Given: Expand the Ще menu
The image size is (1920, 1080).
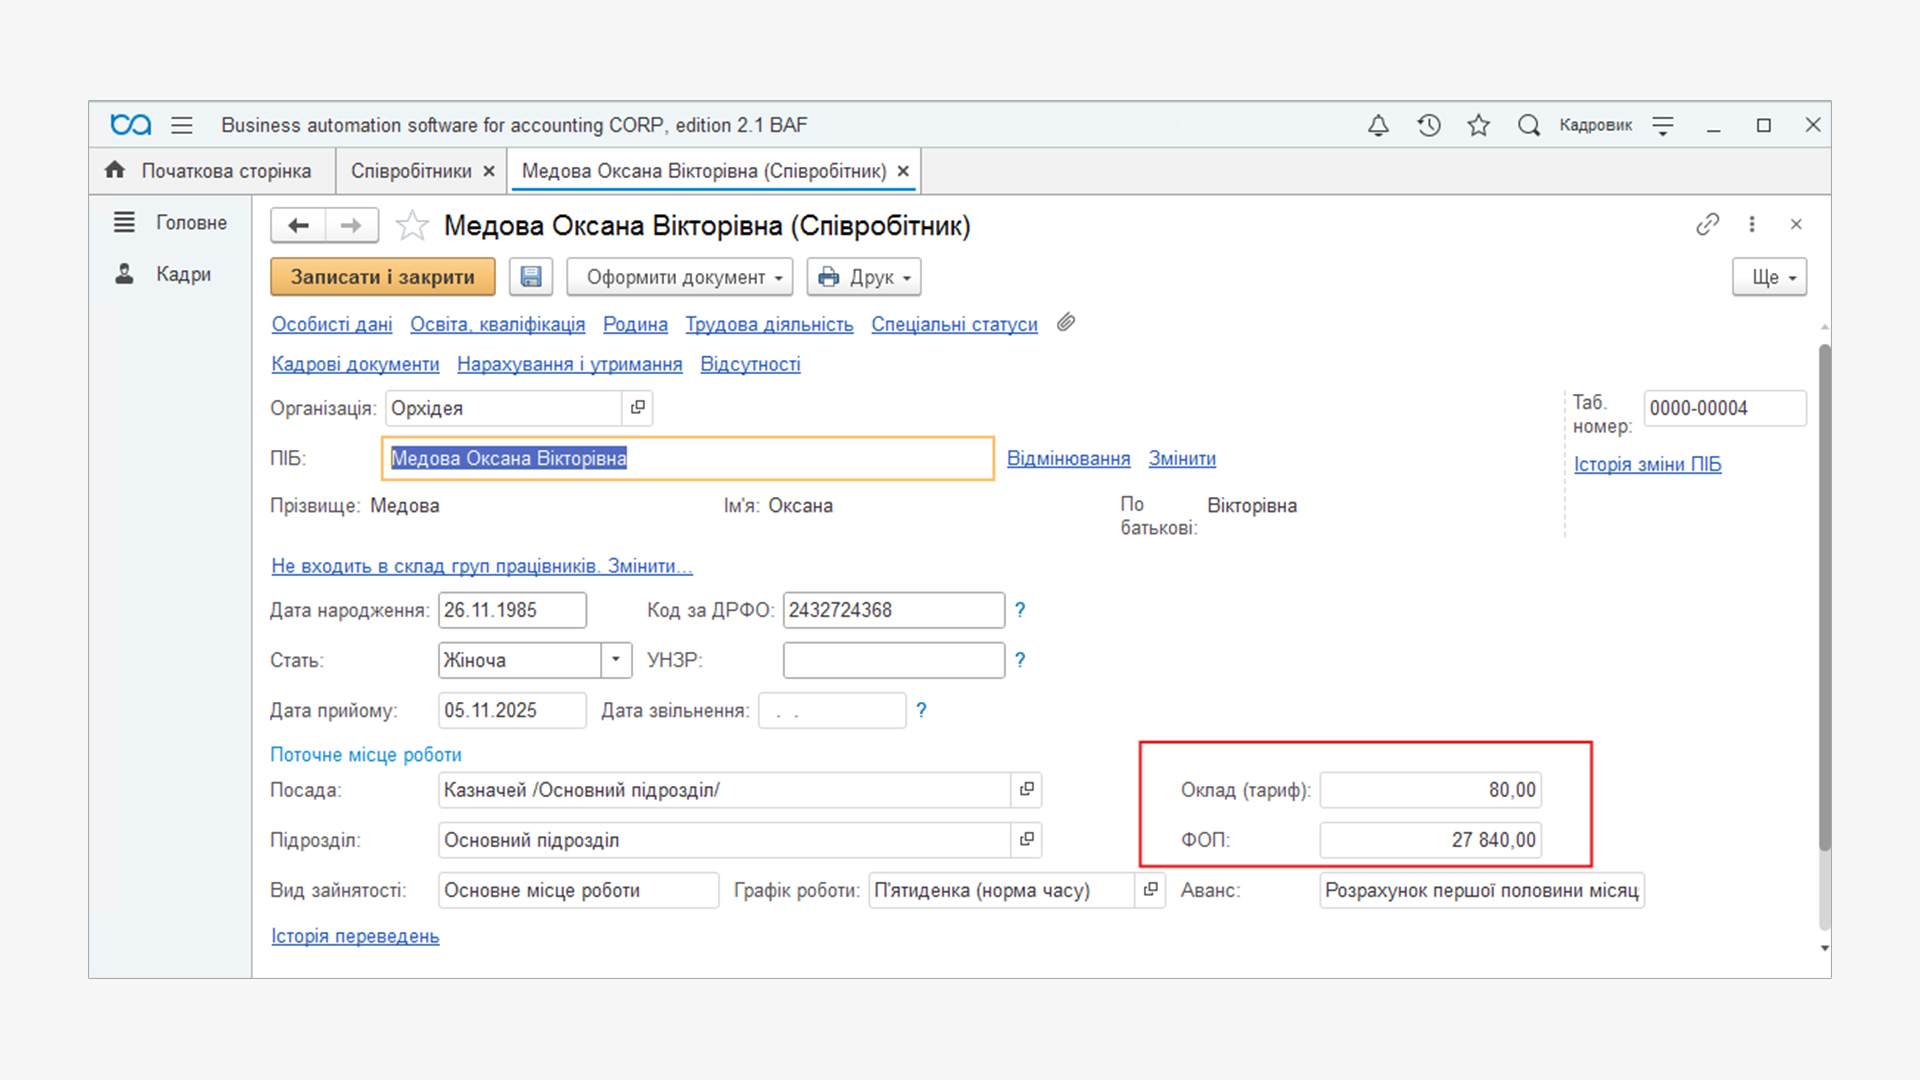Looking at the screenshot, I should pyautogui.click(x=1770, y=277).
